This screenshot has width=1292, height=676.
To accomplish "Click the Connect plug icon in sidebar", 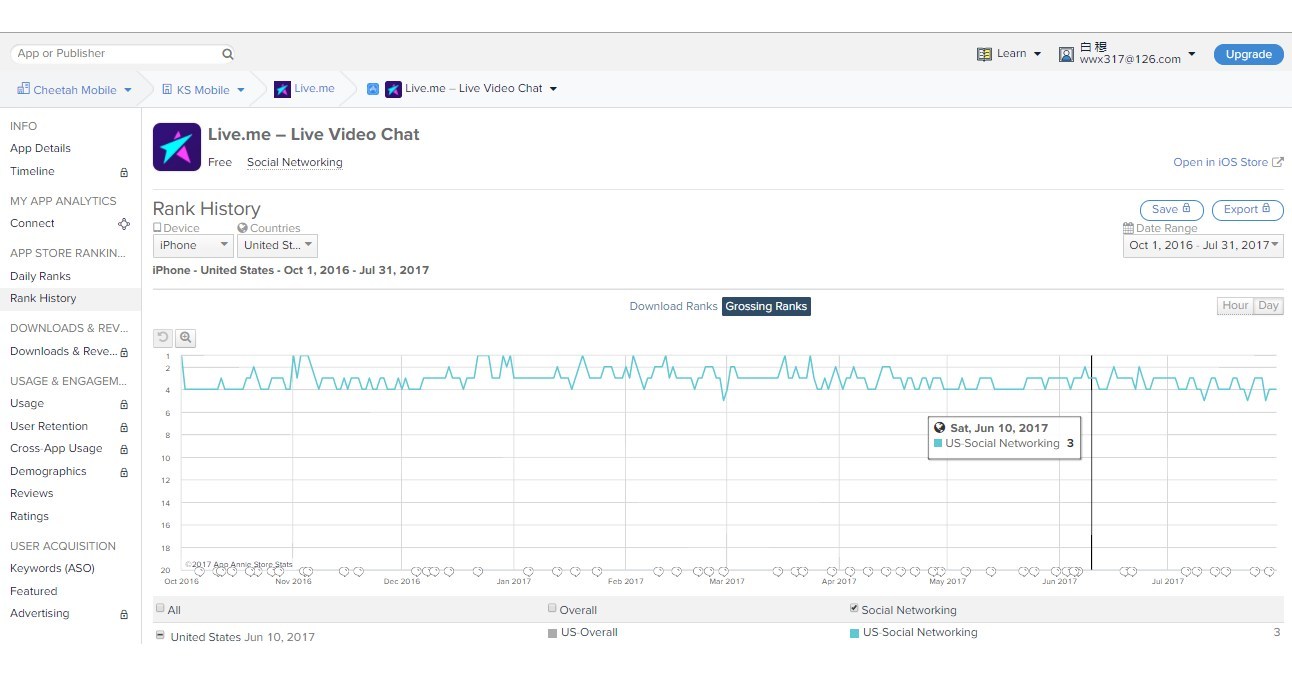I will pyautogui.click(x=124, y=224).
